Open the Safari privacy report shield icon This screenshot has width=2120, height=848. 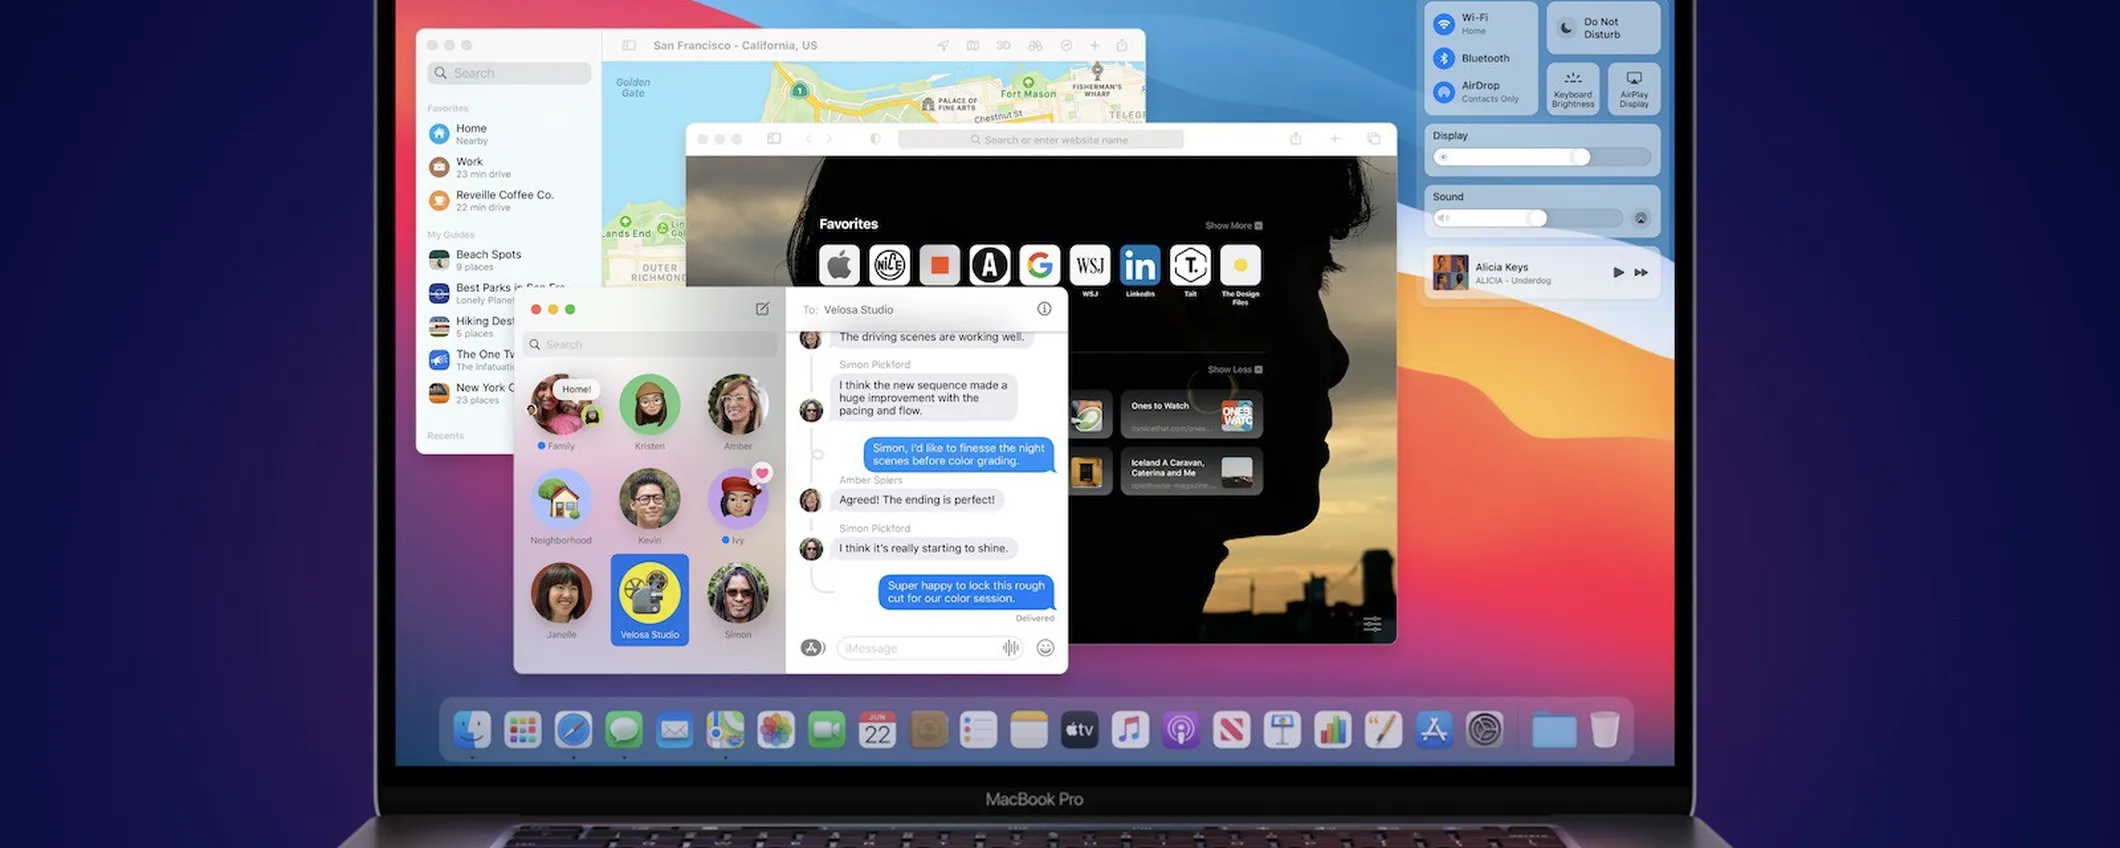click(875, 139)
